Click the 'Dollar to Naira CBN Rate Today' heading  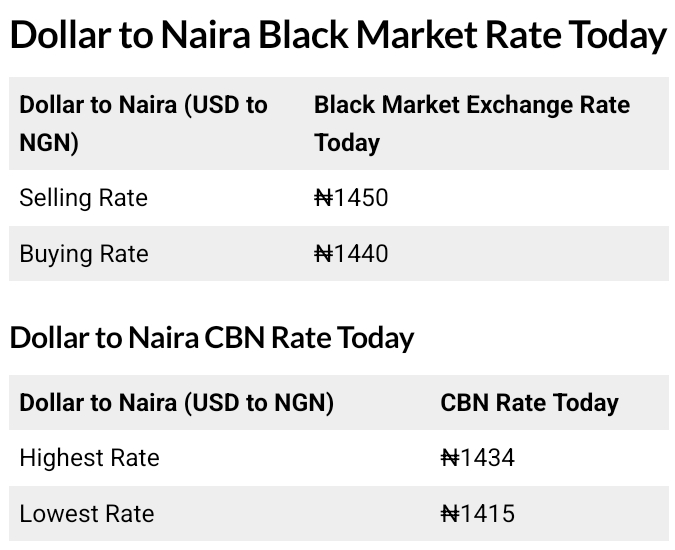[x=211, y=338]
